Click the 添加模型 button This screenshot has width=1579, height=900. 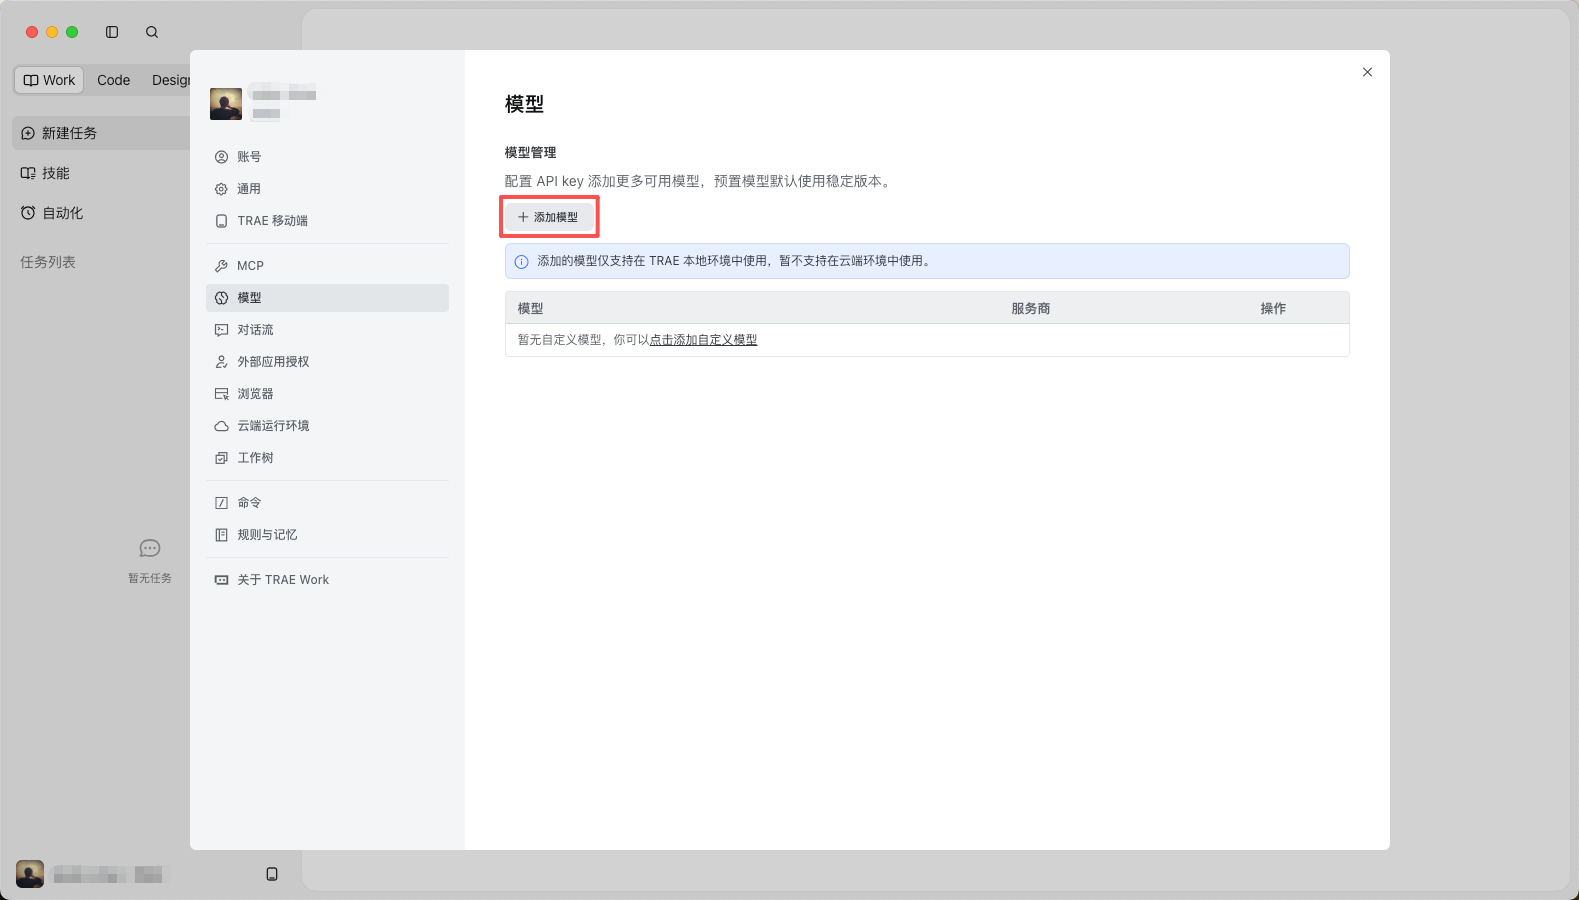[549, 217]
